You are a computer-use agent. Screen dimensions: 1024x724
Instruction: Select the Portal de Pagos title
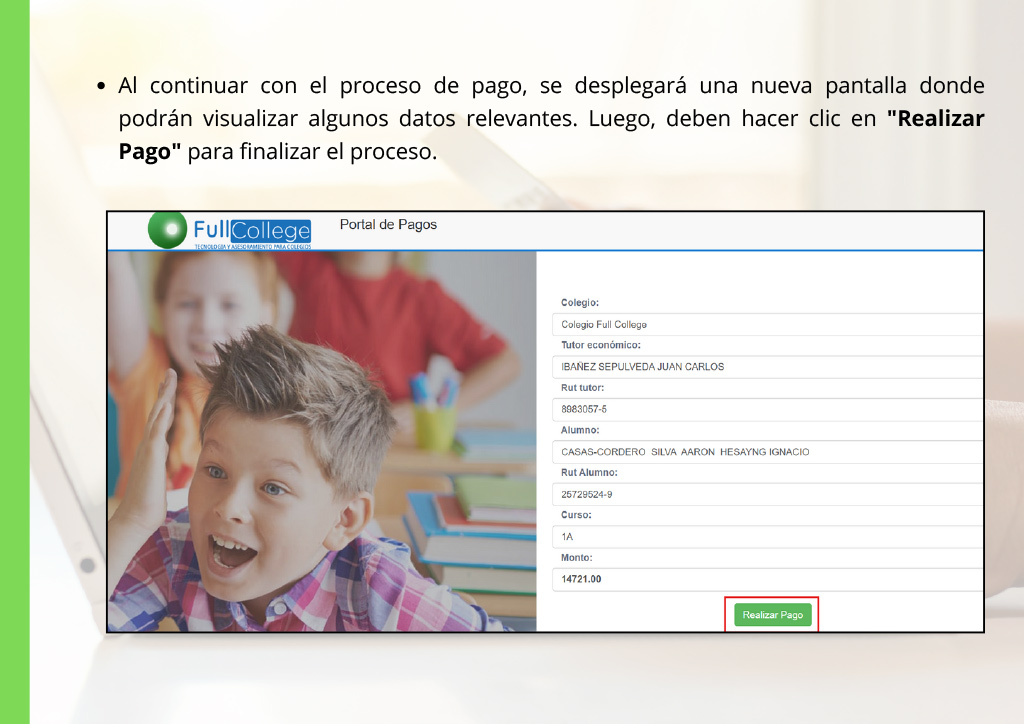388,225
